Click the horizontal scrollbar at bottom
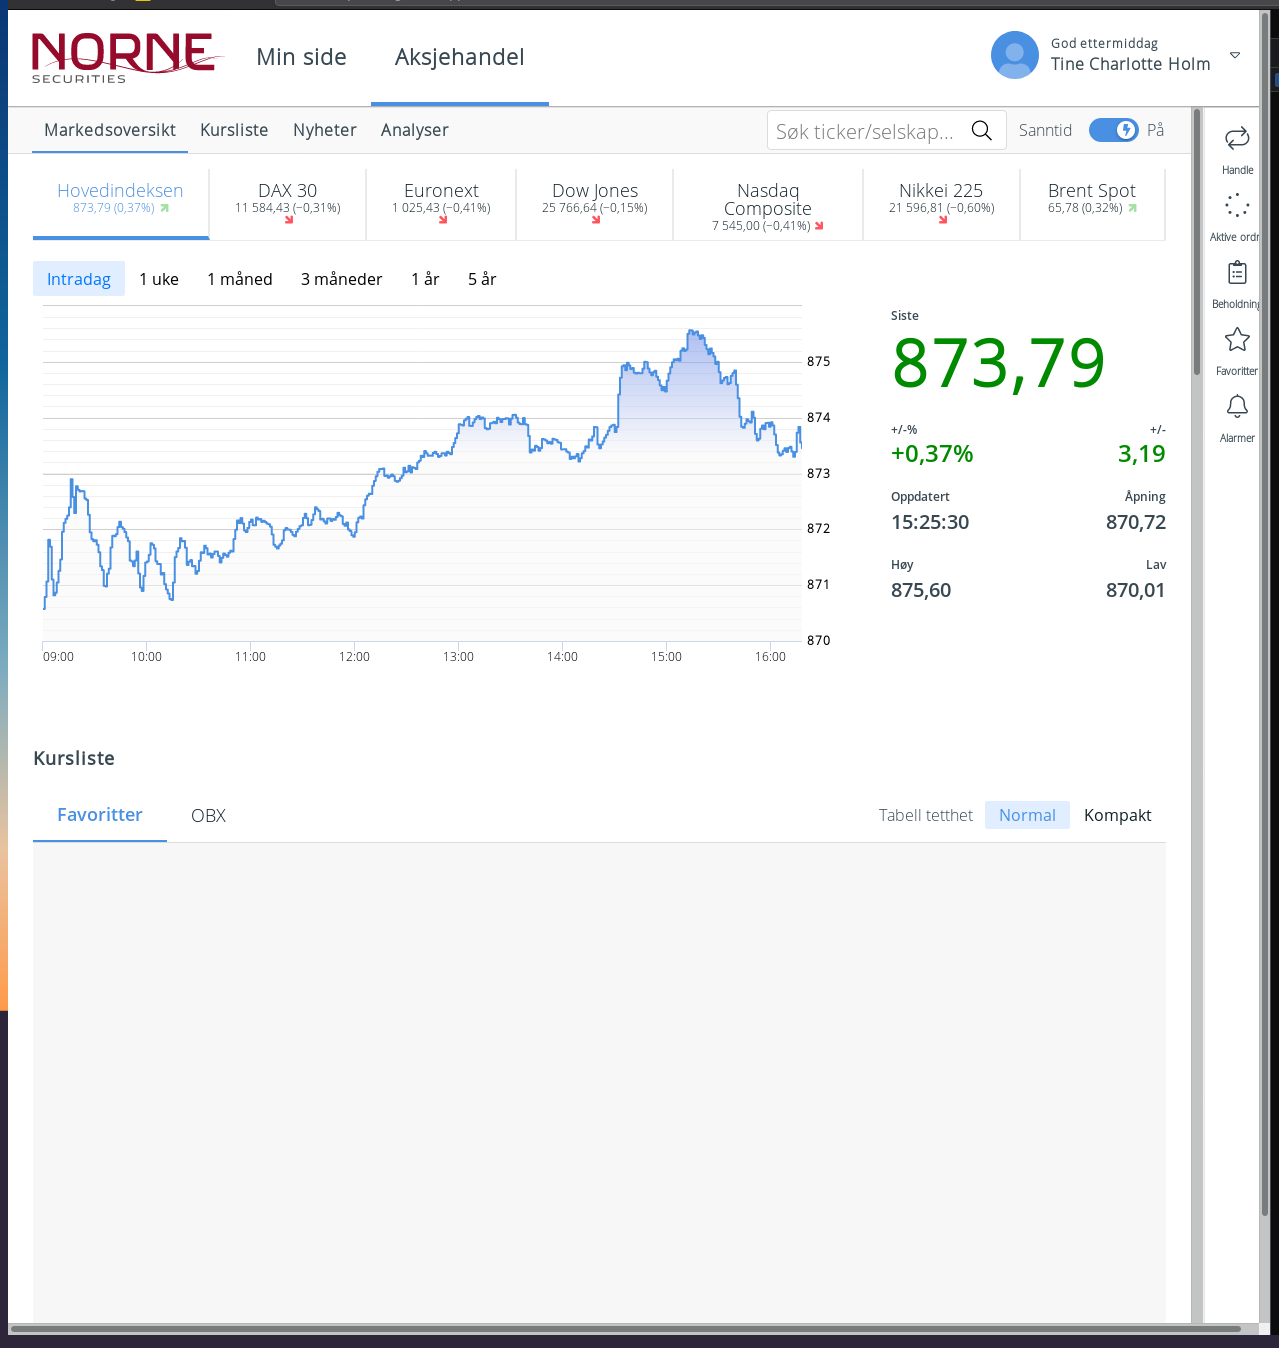Screen dimensions: 1279x1348 click(x=625, y=1329)
